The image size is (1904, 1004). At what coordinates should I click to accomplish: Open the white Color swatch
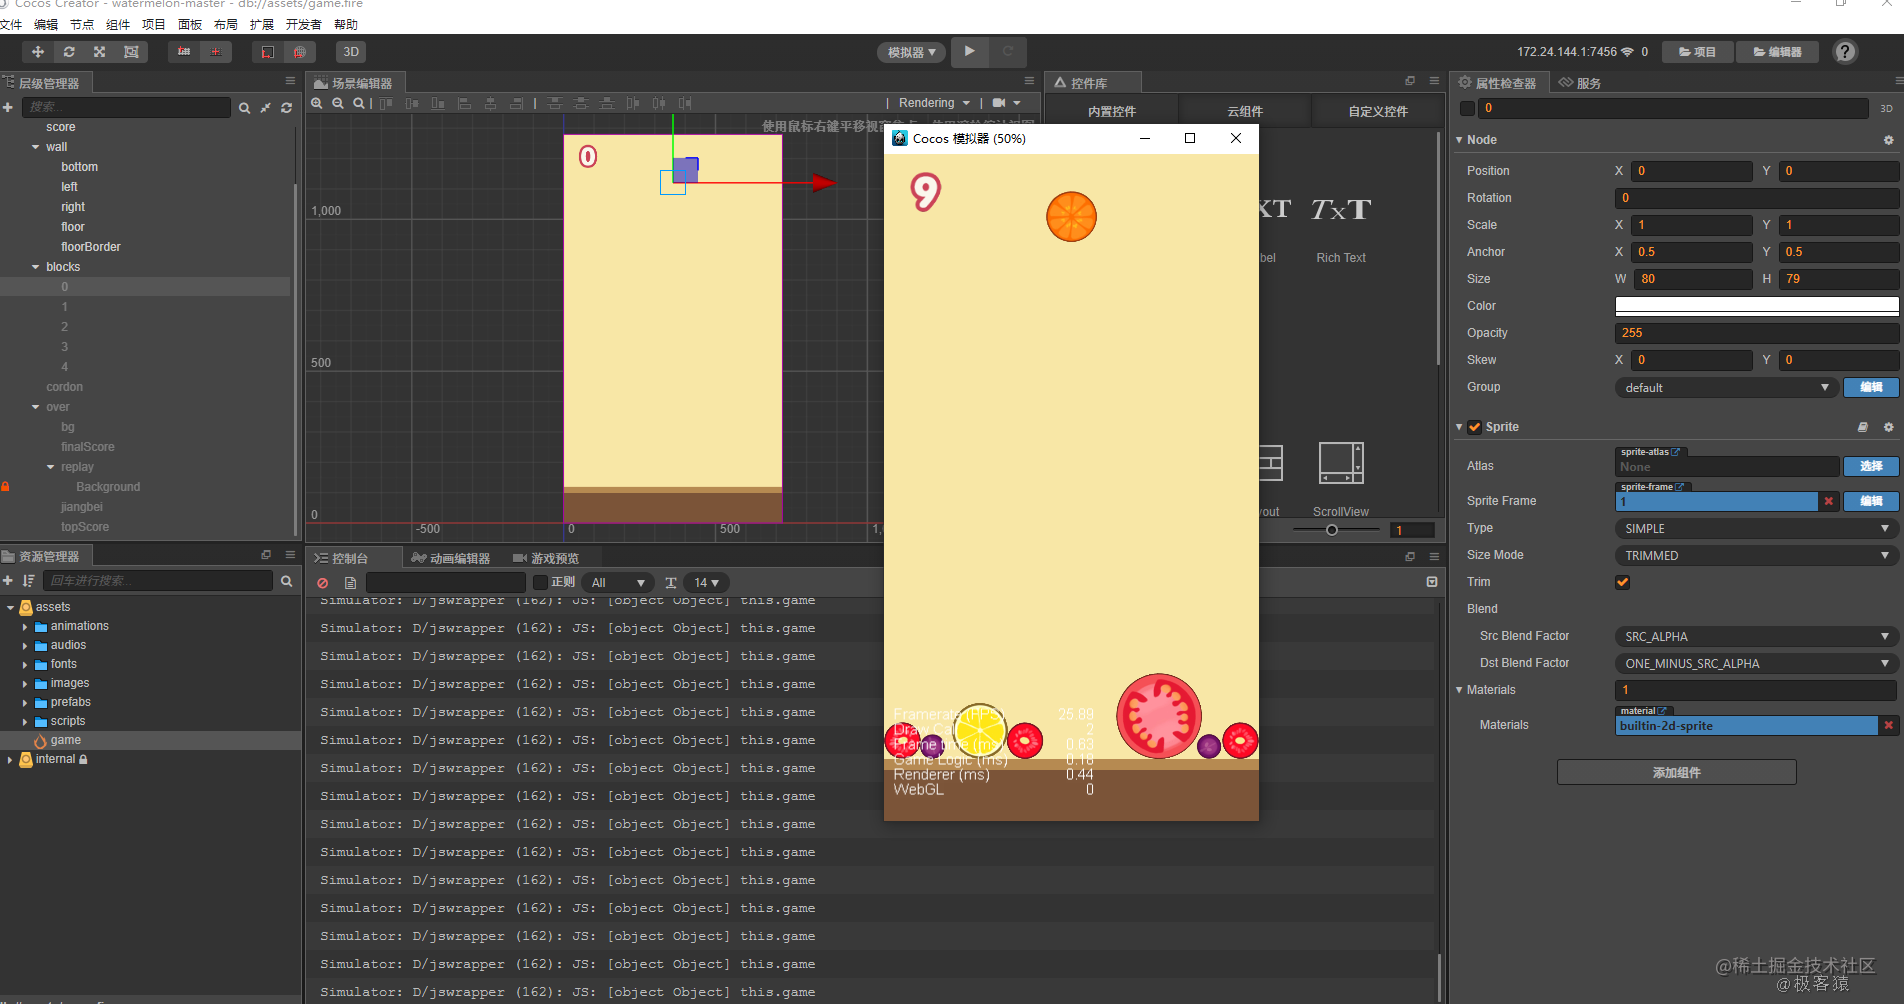click(1756, 306)
